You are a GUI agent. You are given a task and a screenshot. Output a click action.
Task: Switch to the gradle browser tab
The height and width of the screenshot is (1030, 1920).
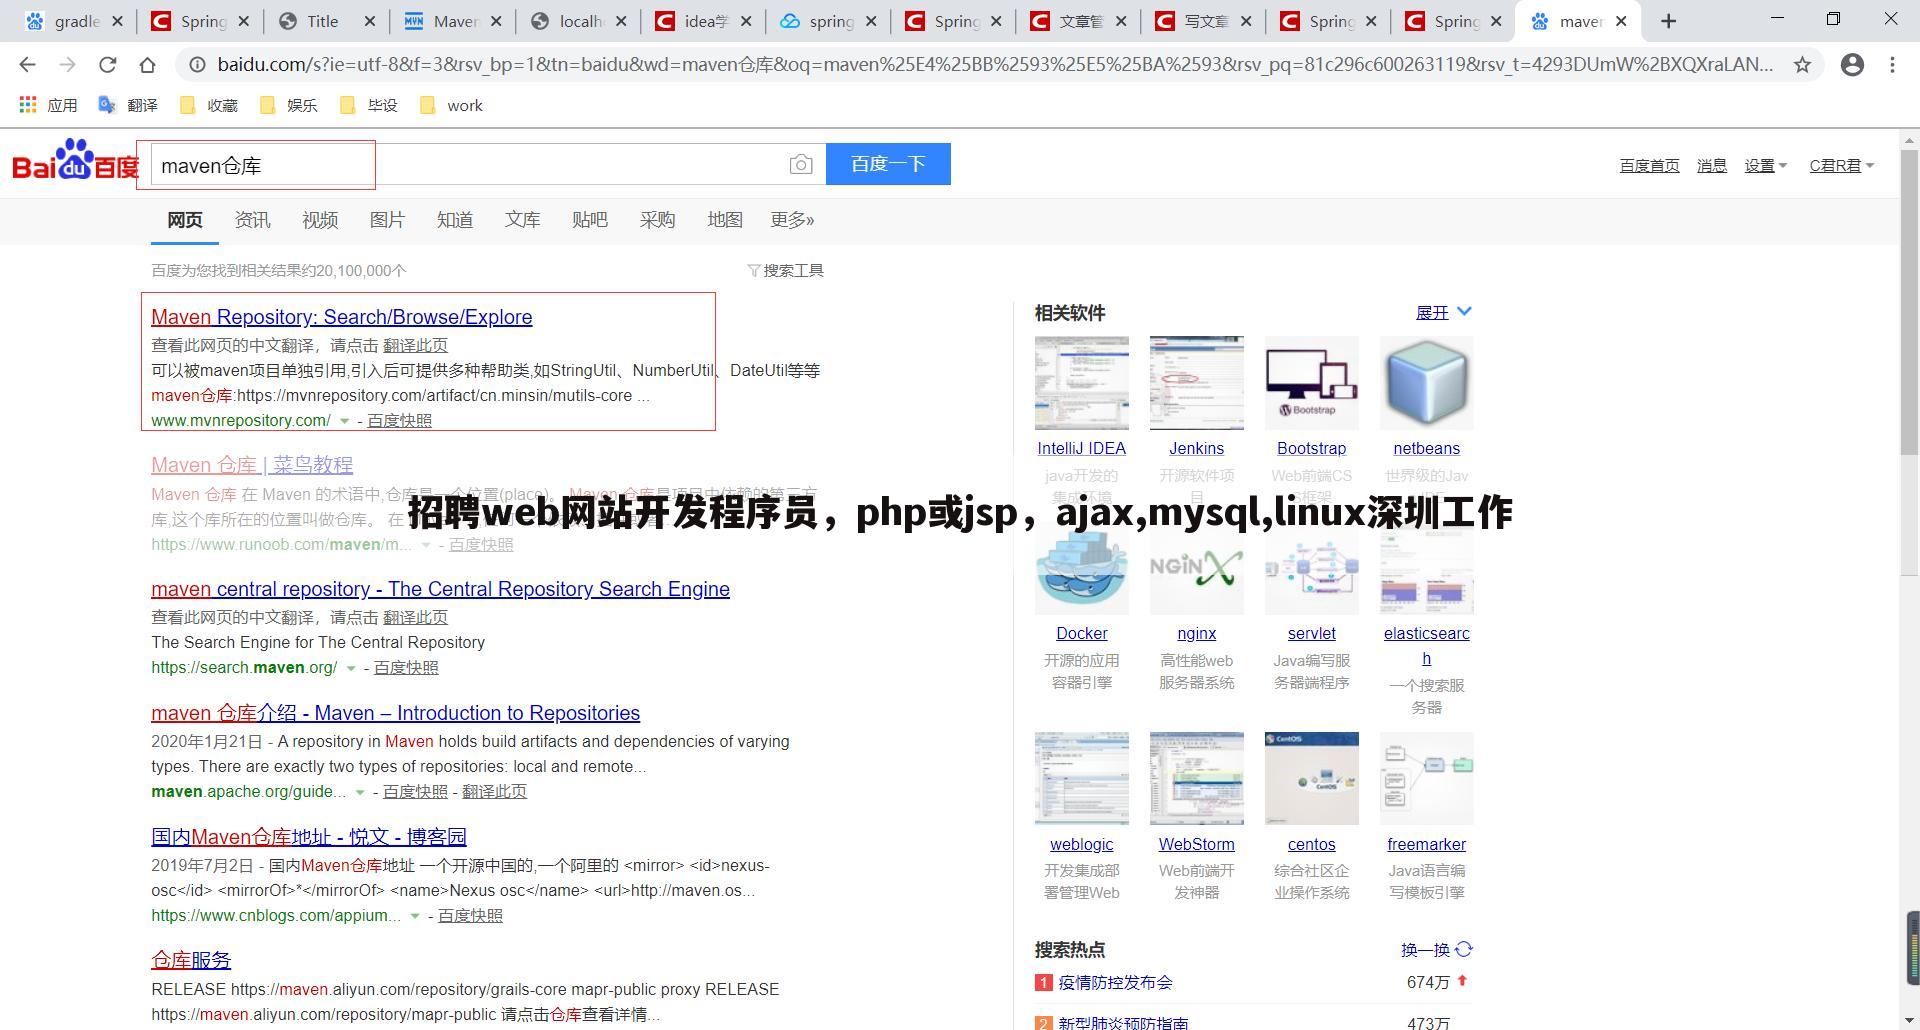[75, 21]
